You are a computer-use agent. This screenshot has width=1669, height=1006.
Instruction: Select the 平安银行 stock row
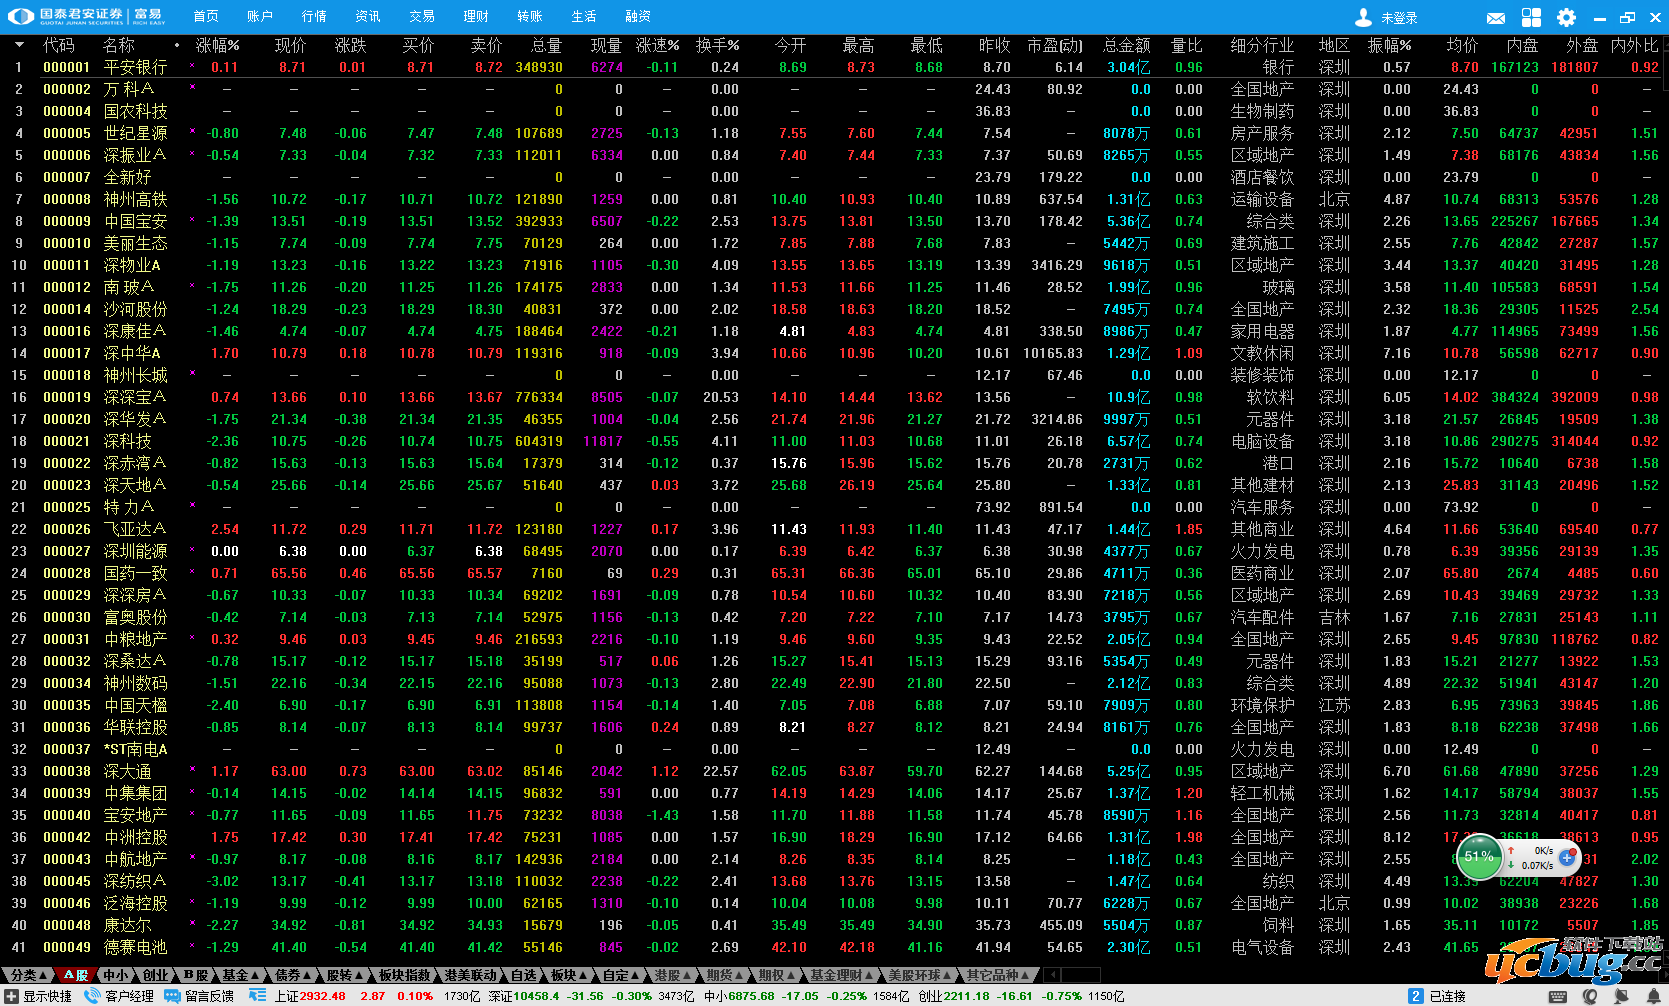(x=830, y=67)
